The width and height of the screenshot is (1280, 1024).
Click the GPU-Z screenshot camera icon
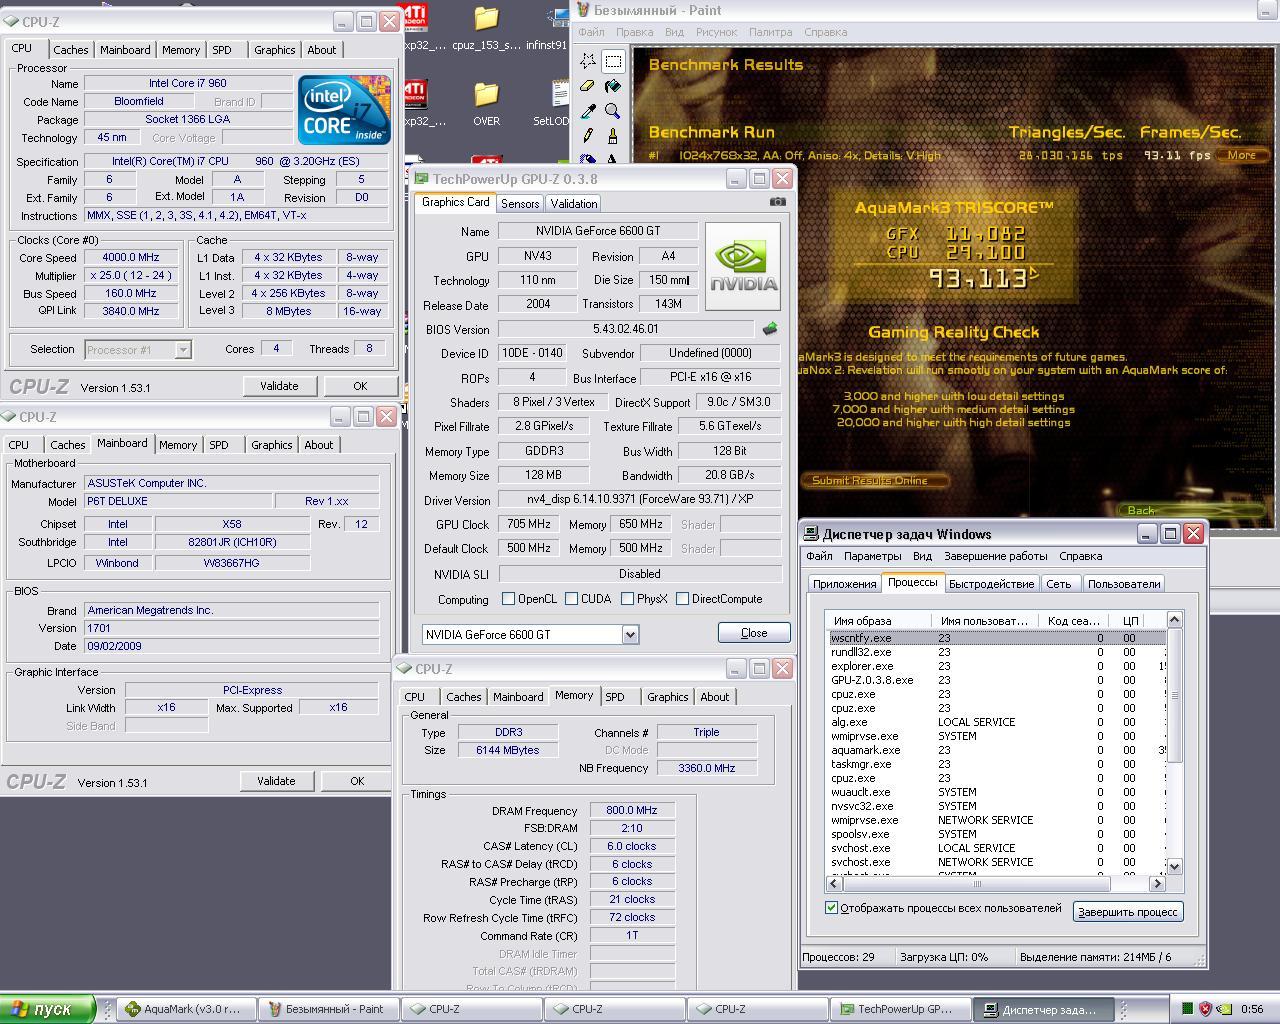pos(777,202)
